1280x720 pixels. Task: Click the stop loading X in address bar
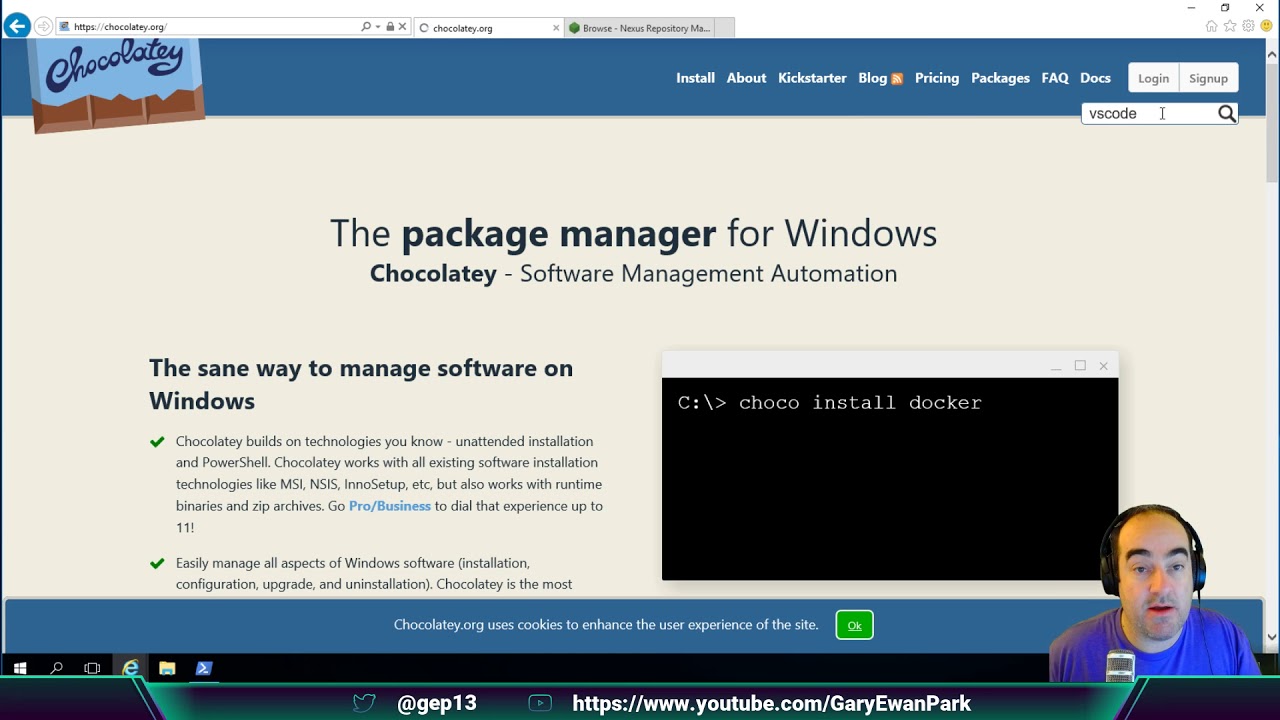(402, 27)
